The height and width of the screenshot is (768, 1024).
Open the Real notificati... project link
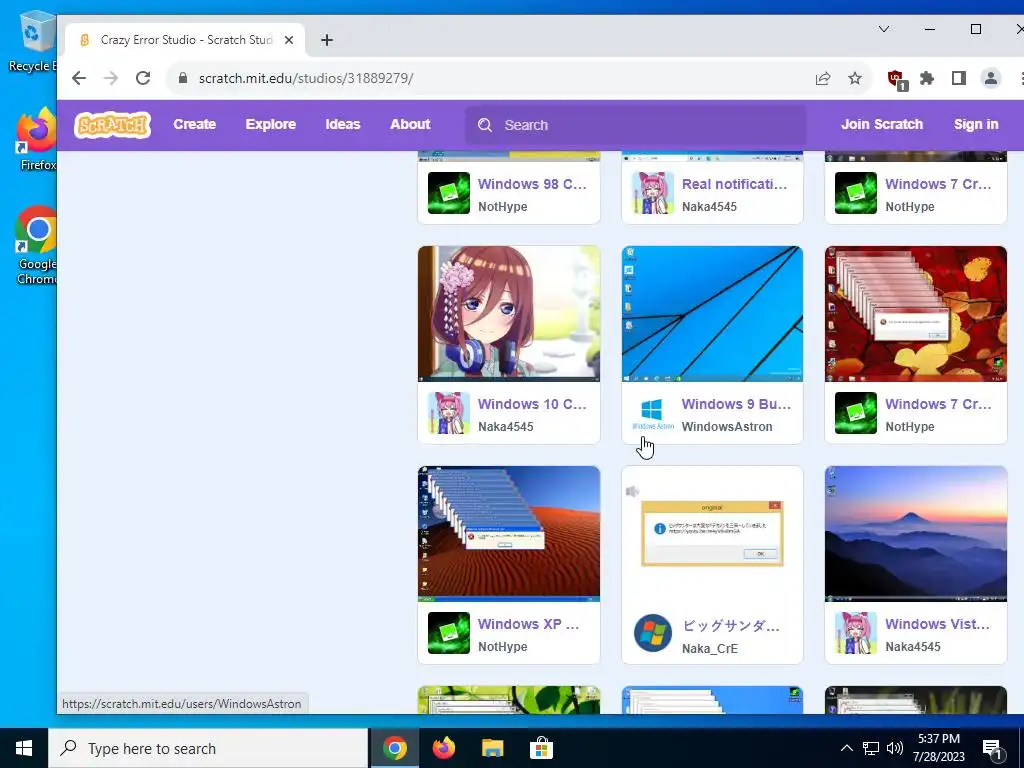735,184
